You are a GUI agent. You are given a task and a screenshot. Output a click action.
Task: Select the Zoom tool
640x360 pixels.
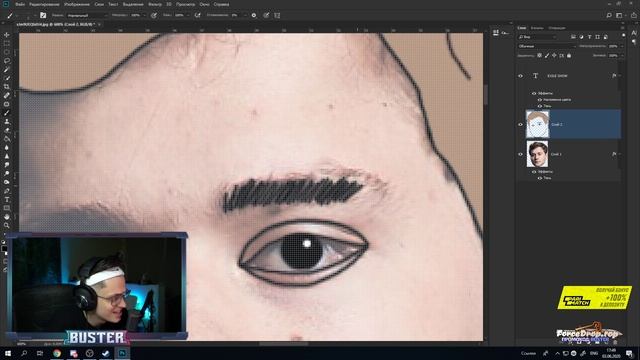(7, 225)
